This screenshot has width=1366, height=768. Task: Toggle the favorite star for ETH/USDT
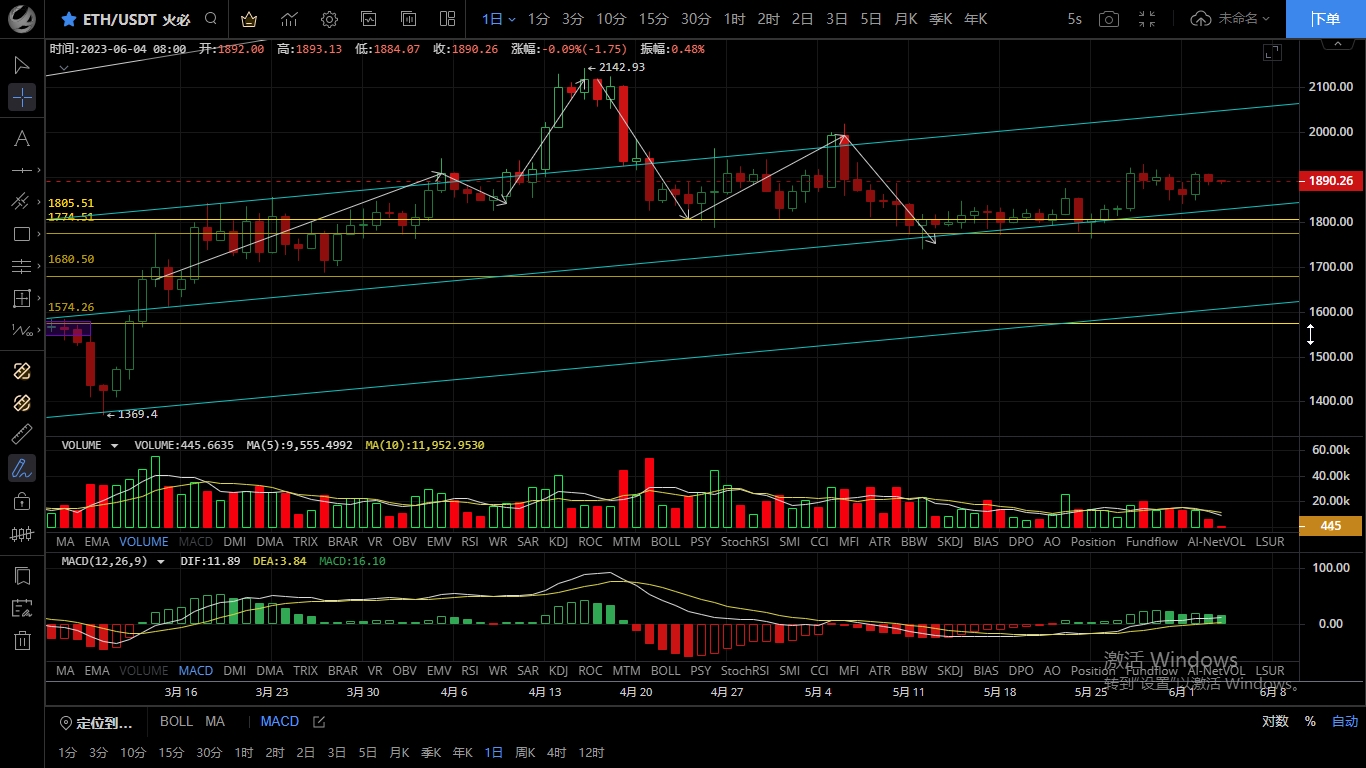pyautogui.click(x=68, y=19)
